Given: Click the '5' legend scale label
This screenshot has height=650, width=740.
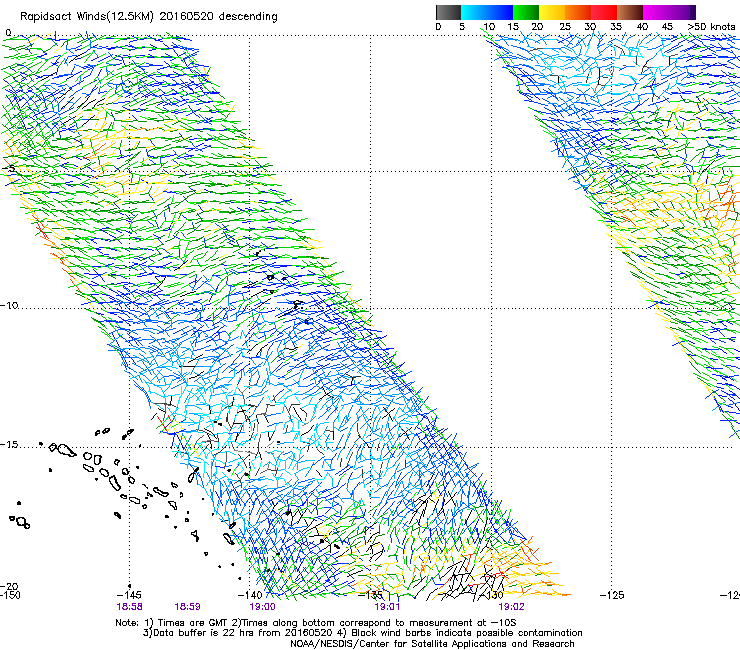Looking at the screenshot, I should [462, 26].
